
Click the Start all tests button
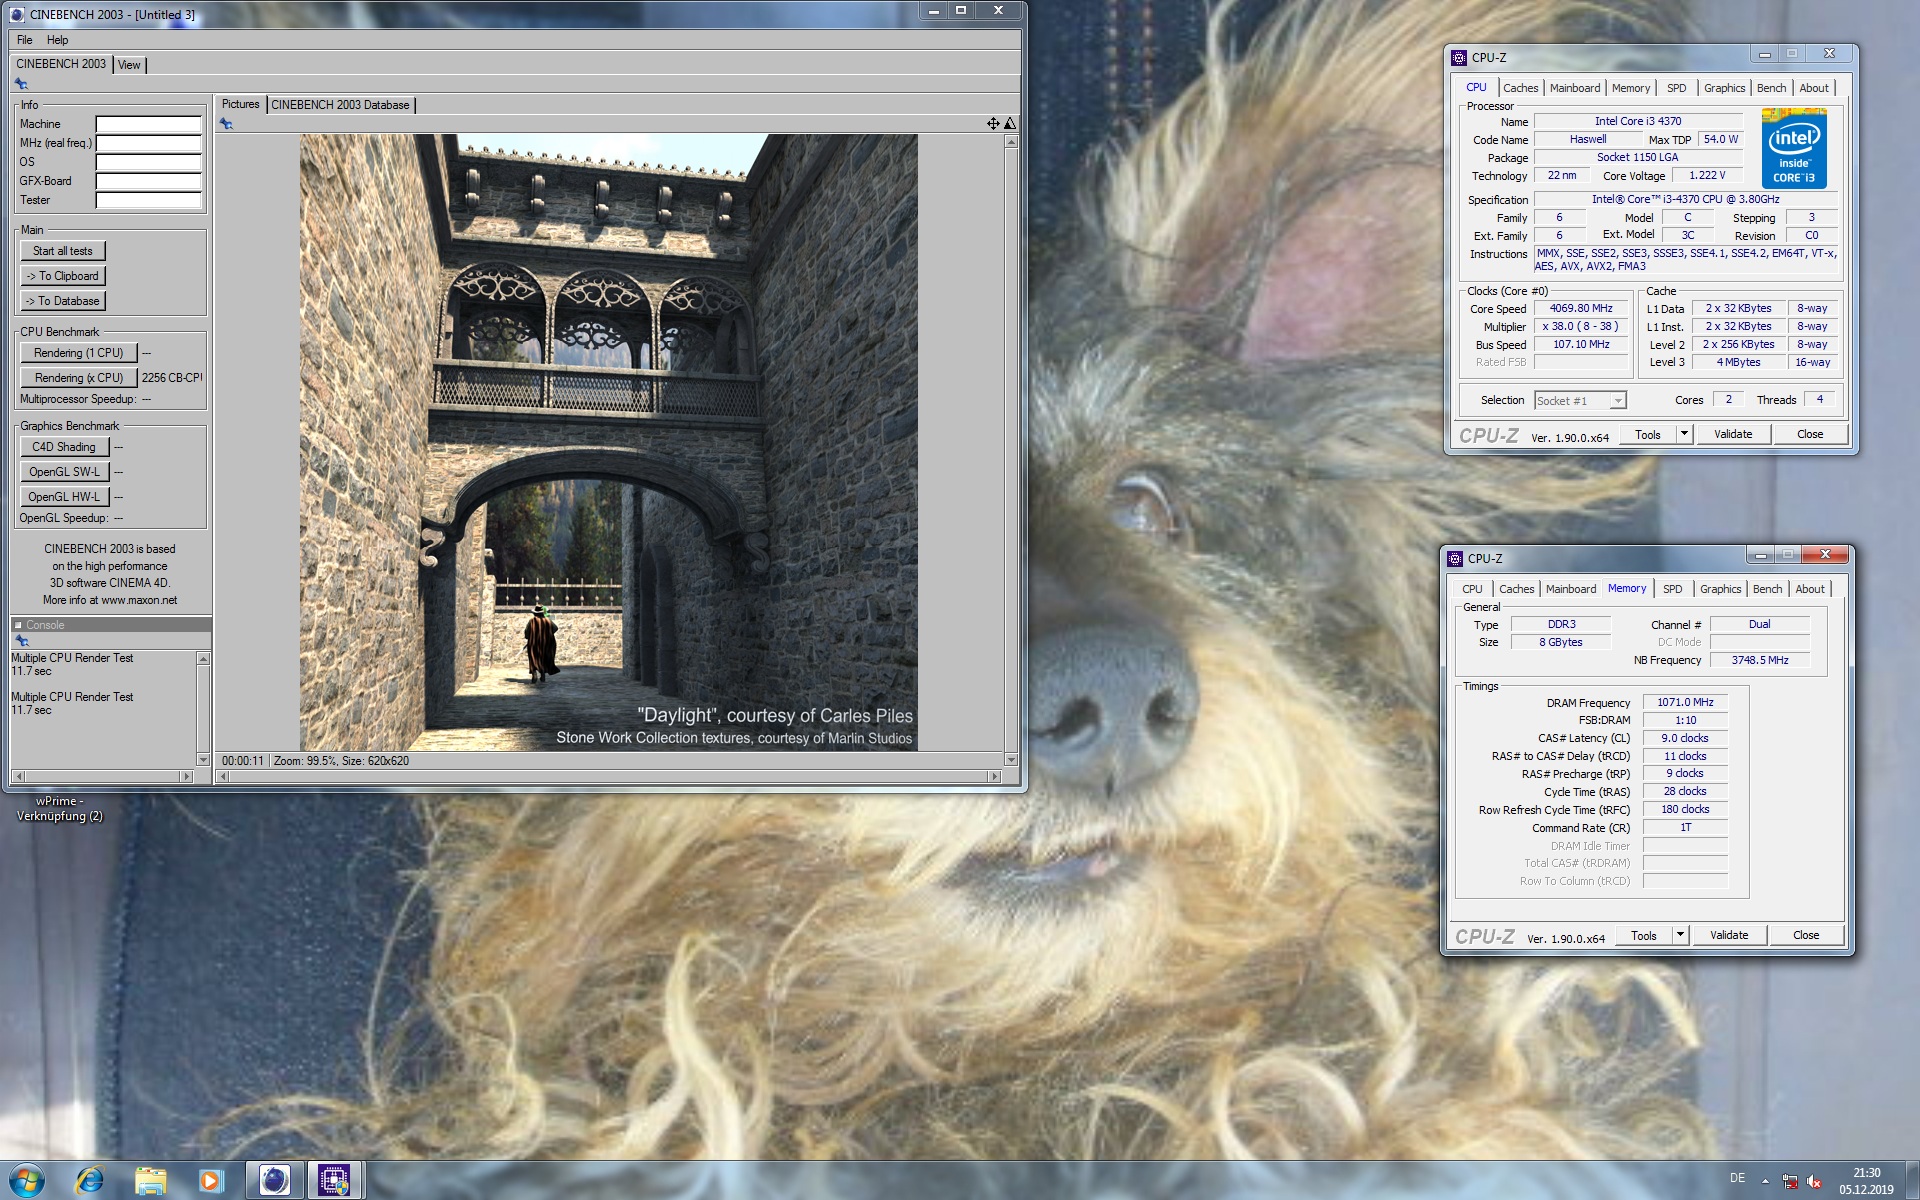click(x=63, y=251)
